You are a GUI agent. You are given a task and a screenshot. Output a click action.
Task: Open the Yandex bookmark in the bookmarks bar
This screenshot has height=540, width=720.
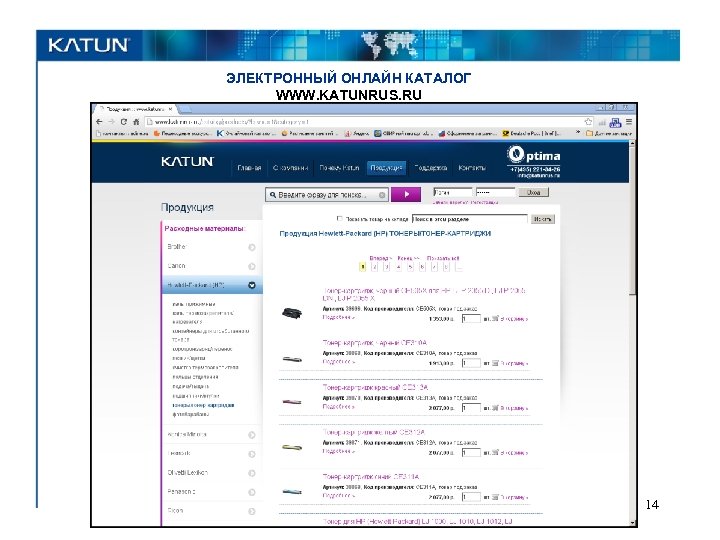357,134
